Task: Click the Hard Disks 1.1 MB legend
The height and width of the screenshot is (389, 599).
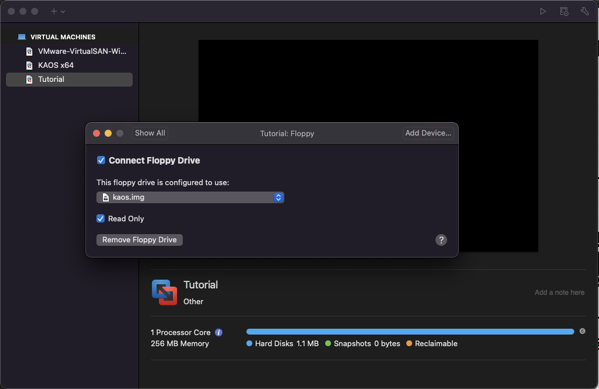Action: (283, 344)
